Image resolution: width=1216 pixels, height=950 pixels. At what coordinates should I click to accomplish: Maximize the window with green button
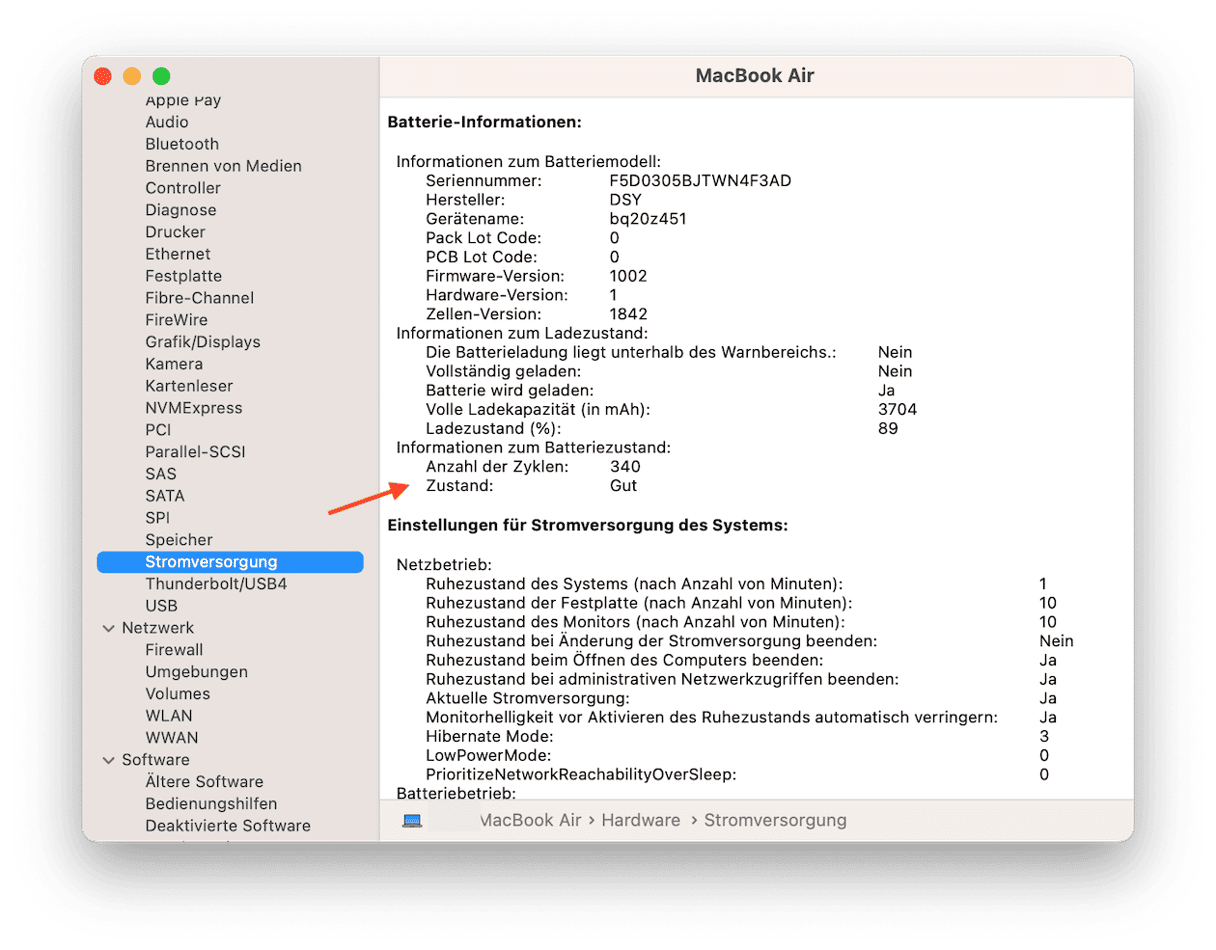[161, 76]
